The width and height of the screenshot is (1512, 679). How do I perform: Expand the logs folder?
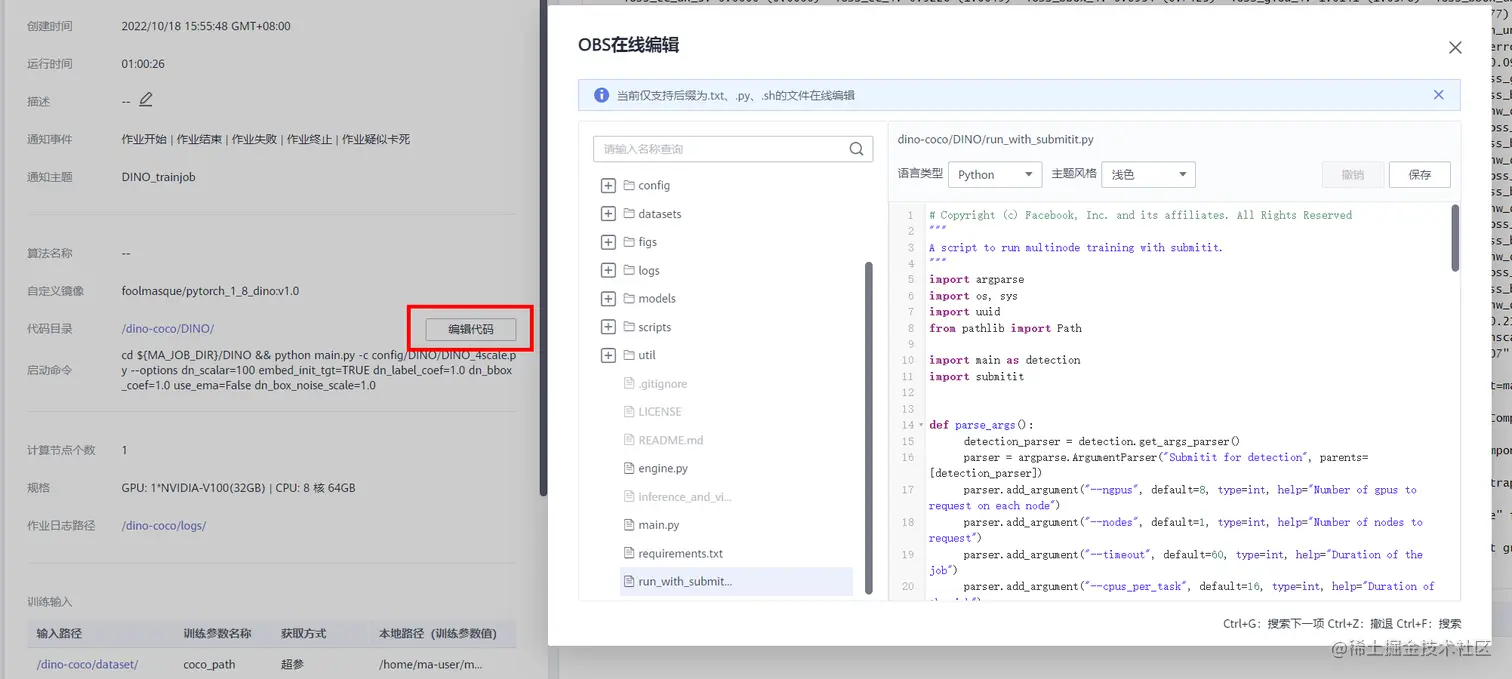coord(608,270)
